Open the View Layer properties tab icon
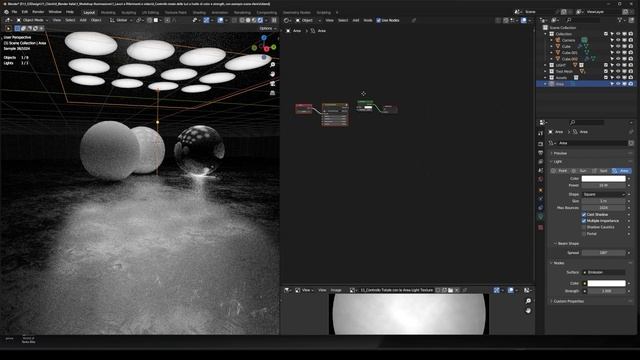 pos(541,162)
